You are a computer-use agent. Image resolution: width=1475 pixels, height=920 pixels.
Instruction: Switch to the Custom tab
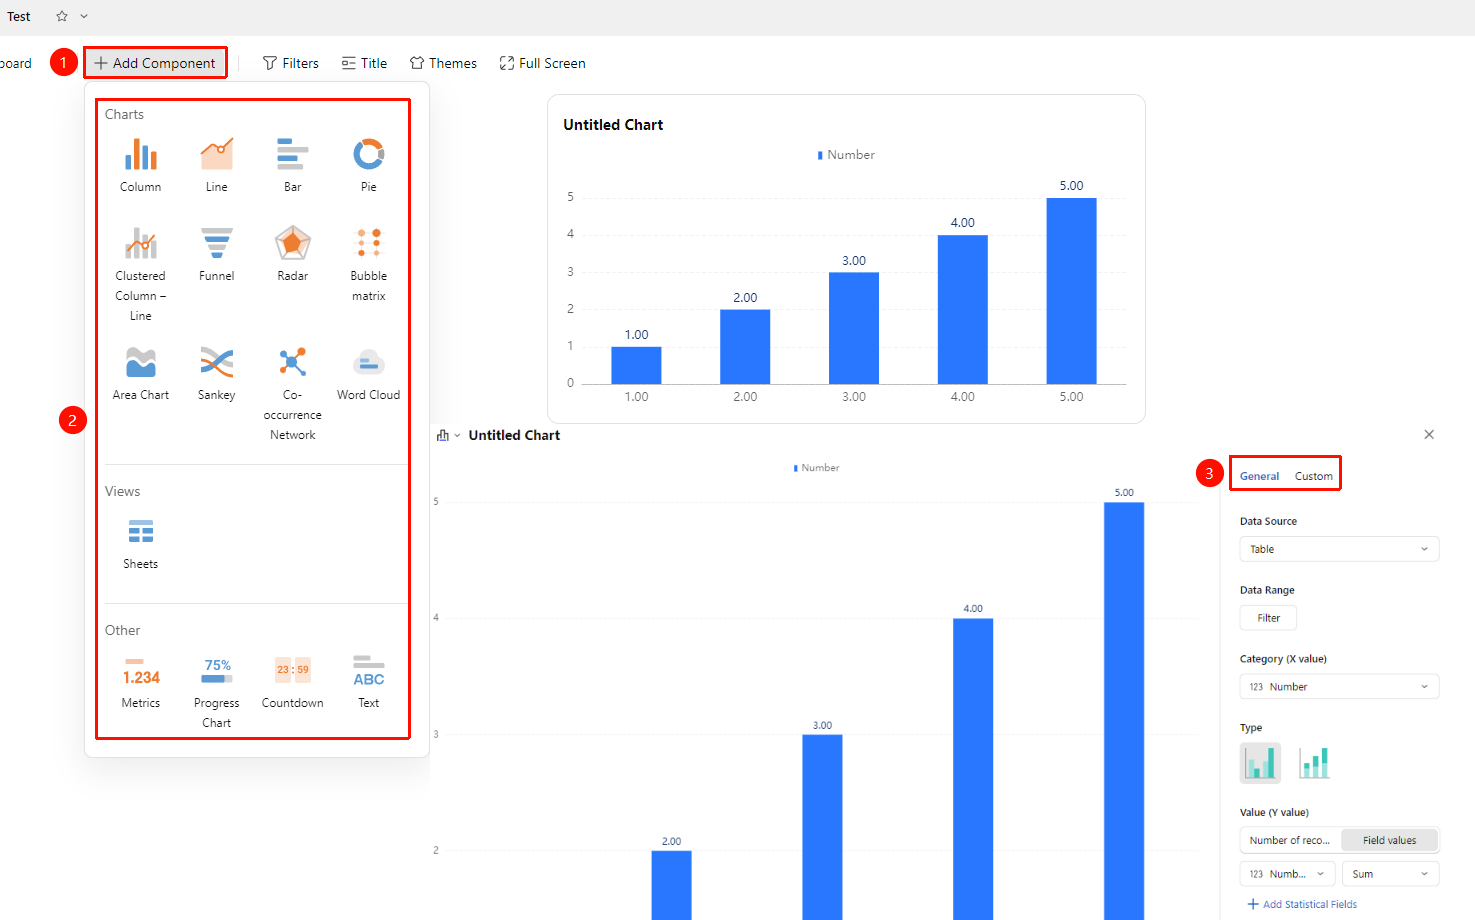coord(1313,476)
